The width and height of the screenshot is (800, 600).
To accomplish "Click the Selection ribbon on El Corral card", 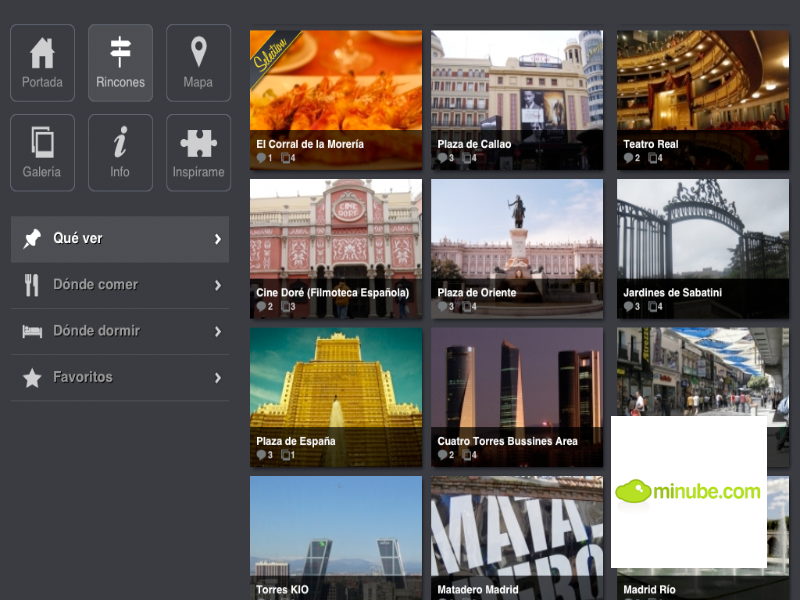I will click(271, 54).
